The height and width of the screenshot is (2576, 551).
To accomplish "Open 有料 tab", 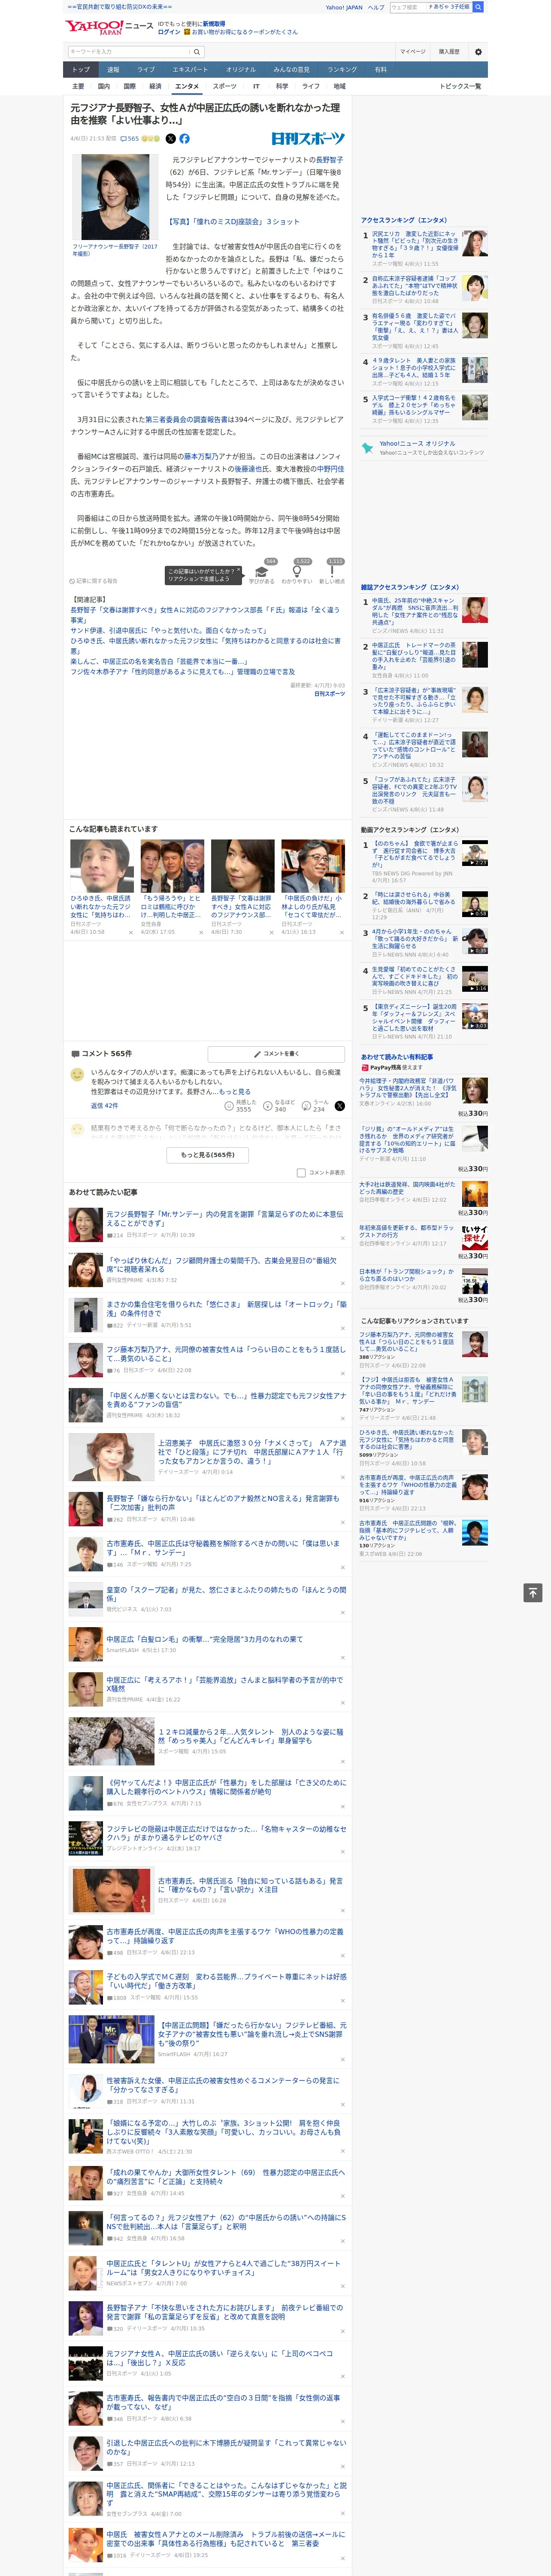I will tap(381, 69).
